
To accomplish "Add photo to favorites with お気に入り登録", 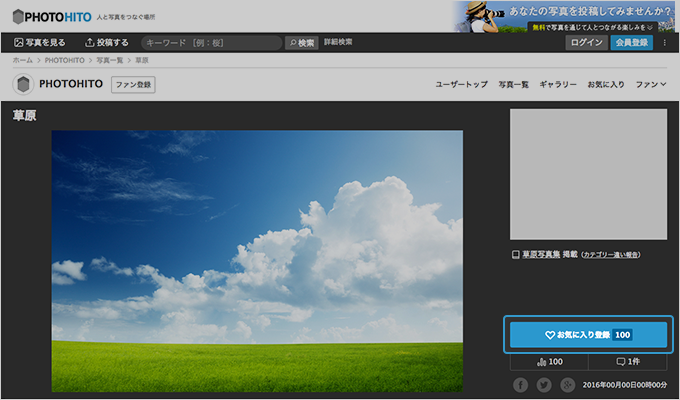I will pyautogui.click(x=588, y=334).
